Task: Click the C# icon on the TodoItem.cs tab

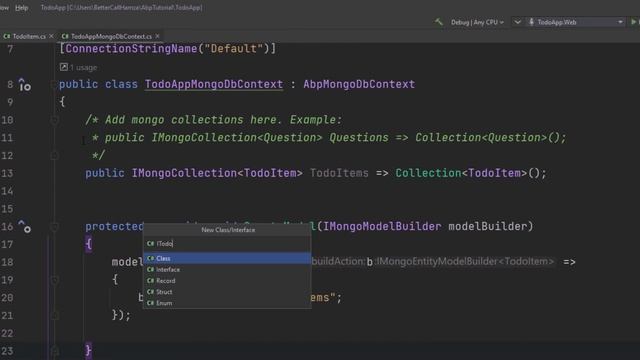Action: pos(7,36)
